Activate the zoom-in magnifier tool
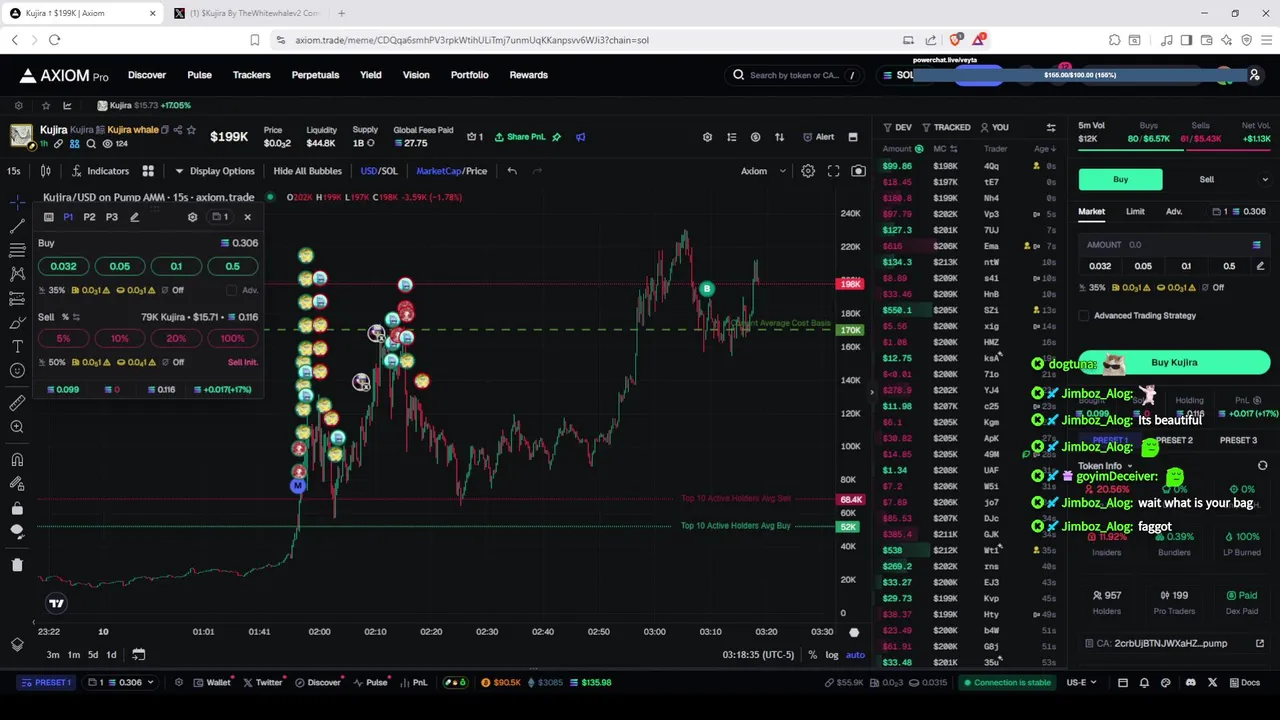 click(17, 427)
